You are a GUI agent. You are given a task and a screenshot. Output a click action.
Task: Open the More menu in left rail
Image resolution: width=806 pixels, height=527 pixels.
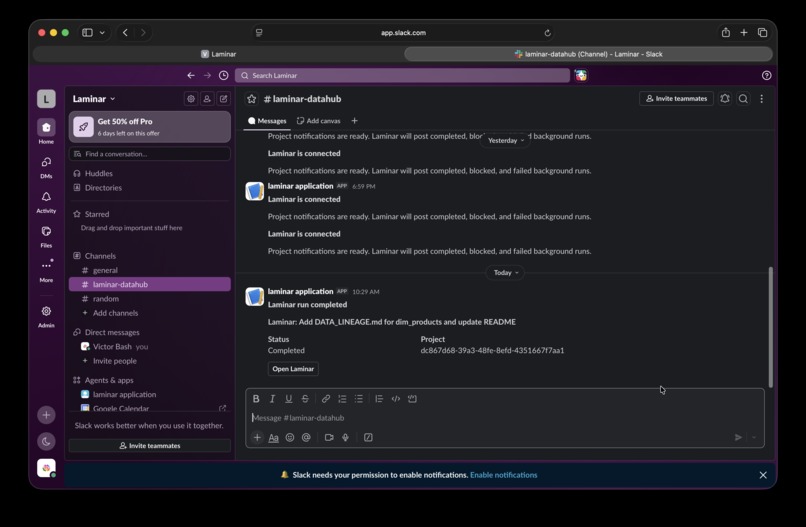(x=46, y=270)
